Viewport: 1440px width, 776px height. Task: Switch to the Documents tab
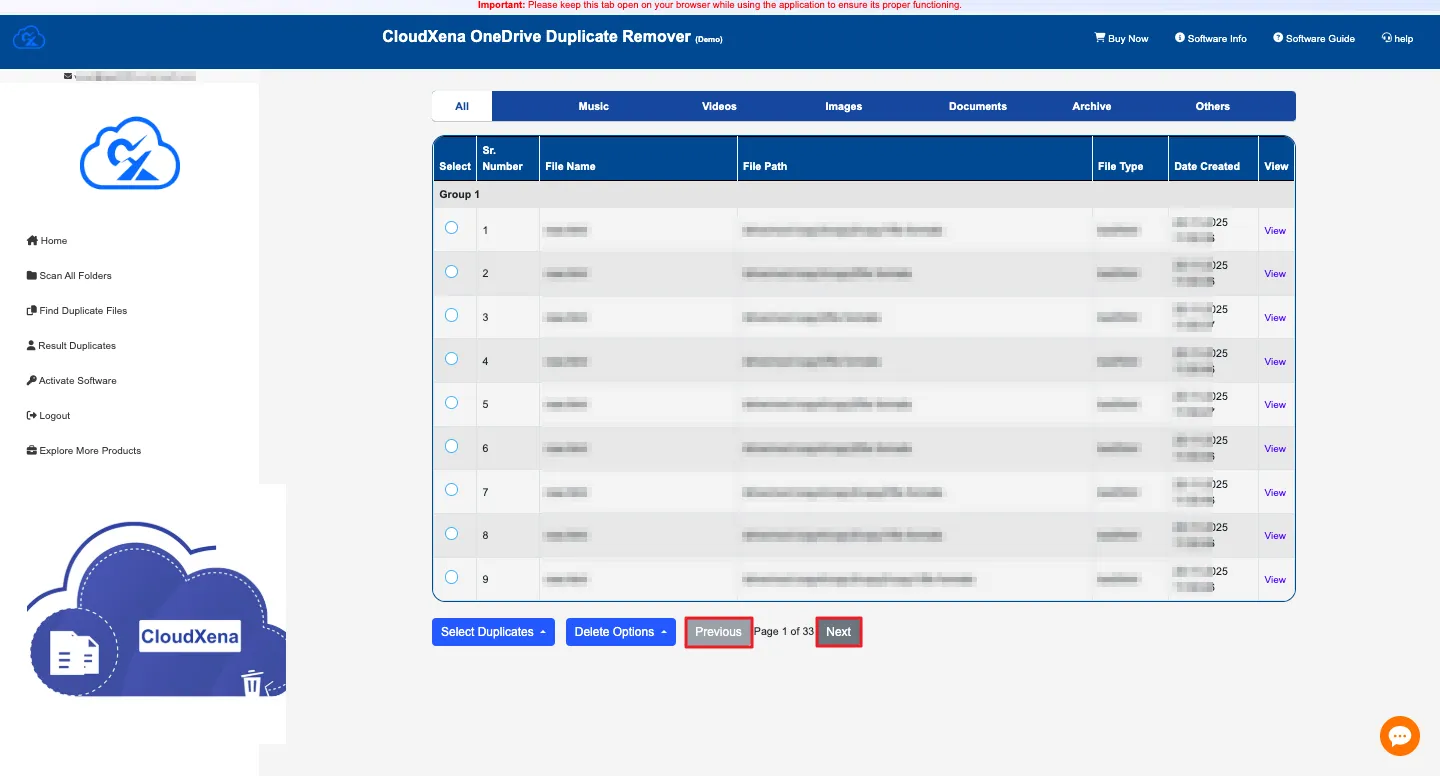pyautogui.click(x=977, y=106)
